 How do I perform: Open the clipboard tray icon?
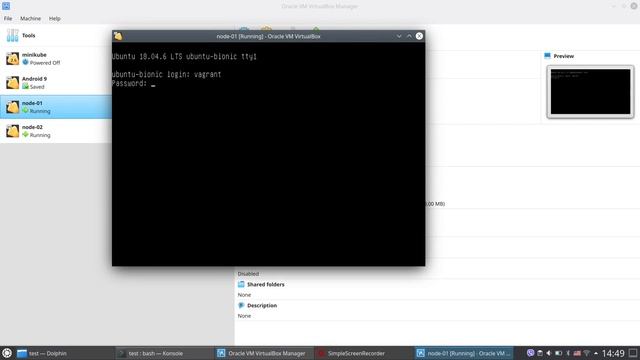(540, 353)
